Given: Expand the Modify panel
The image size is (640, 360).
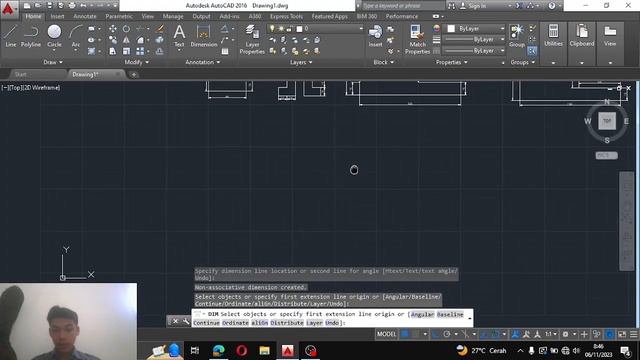Looking at the screenshot, I should coord(136,62).
